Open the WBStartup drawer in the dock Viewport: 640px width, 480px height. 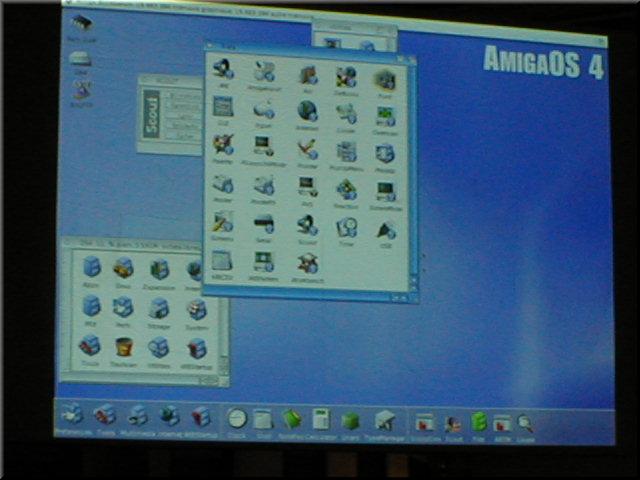[201, 417]
